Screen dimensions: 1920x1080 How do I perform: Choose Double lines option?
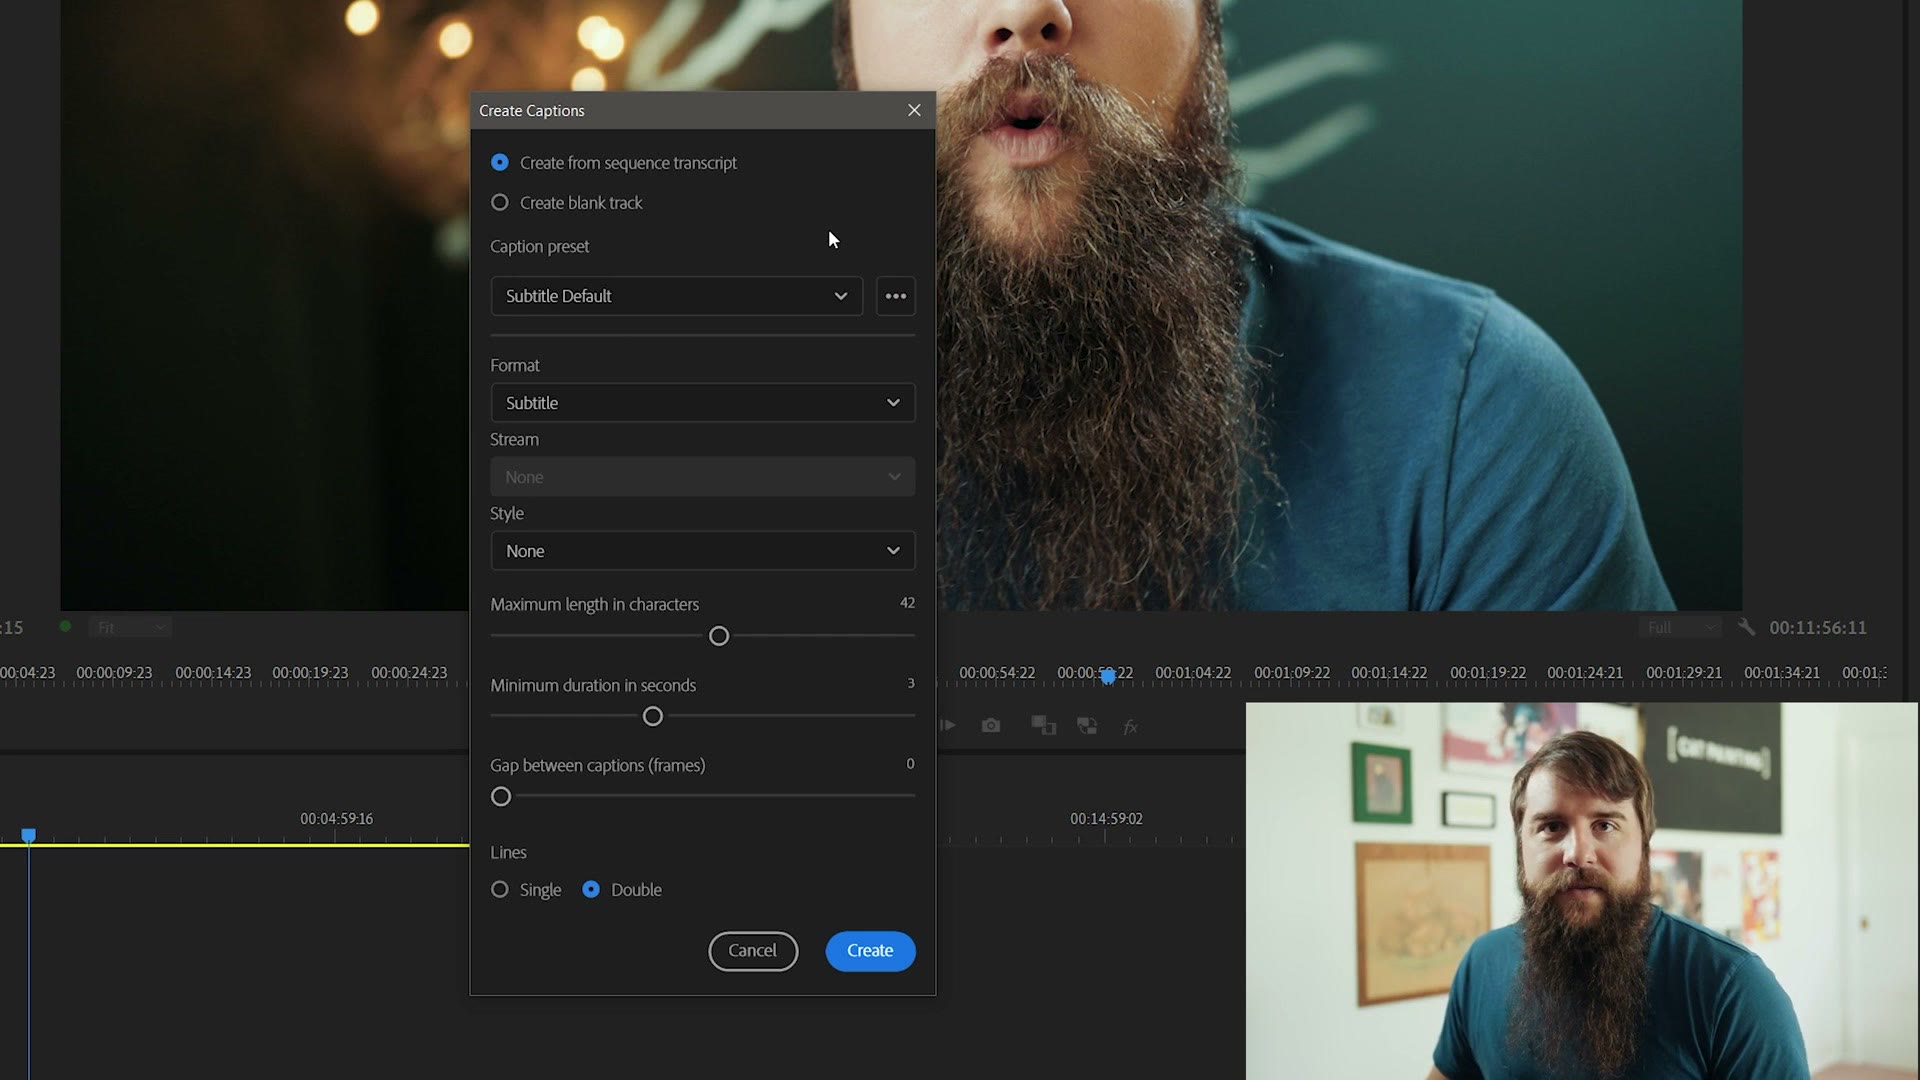pyautogui.click(x=622, y=889)
